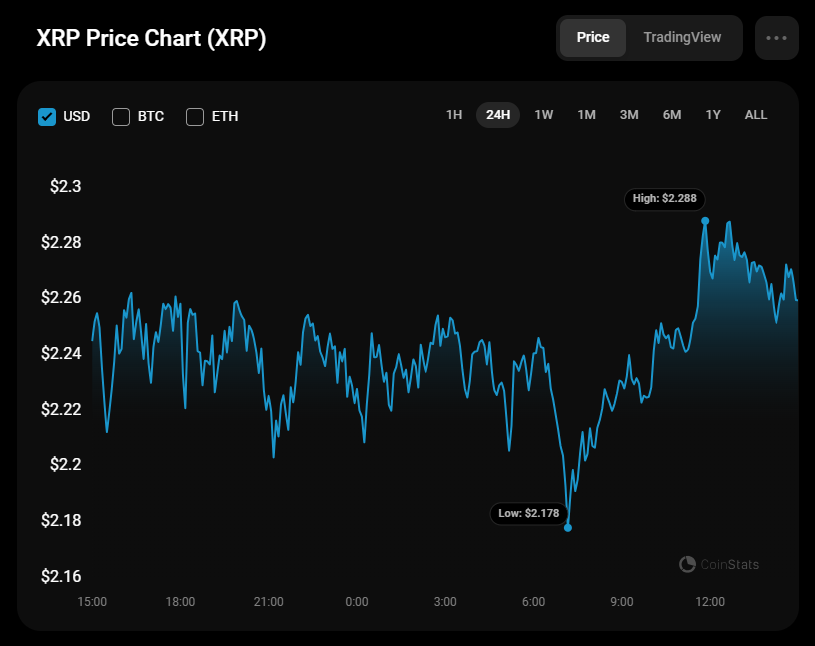This screenshot has height=646, width=815.
Task: Switch to the TradingView tab
Action: pos(682,37)
